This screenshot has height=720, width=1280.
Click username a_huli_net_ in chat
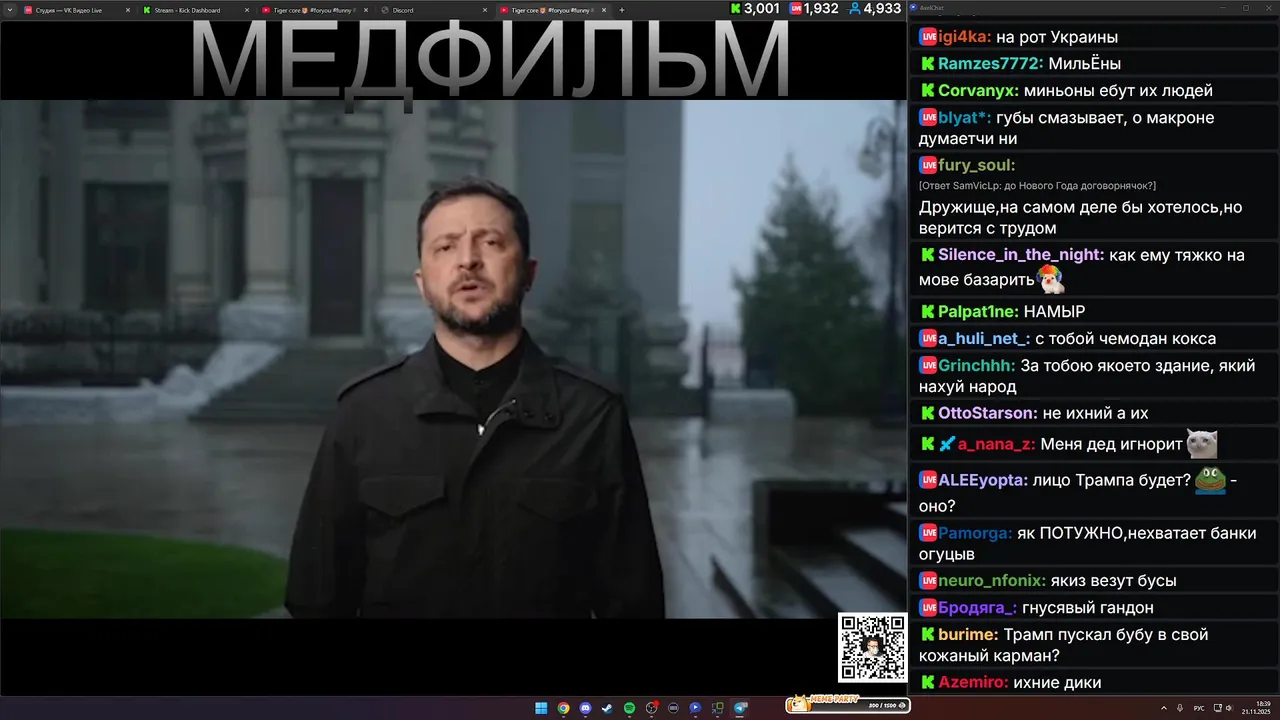click(x=984, y=339)
